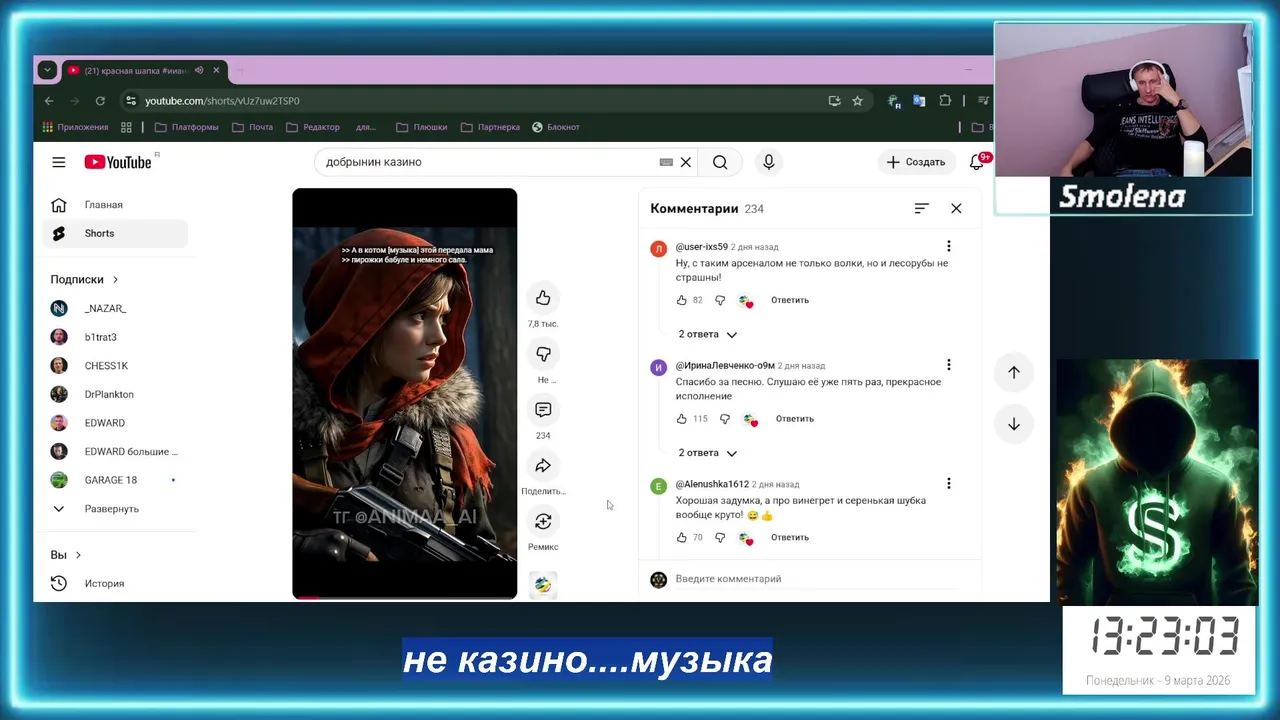Clear the search query with X
The height and width of the screenshot is (720, 1280).
click(686, 162)
